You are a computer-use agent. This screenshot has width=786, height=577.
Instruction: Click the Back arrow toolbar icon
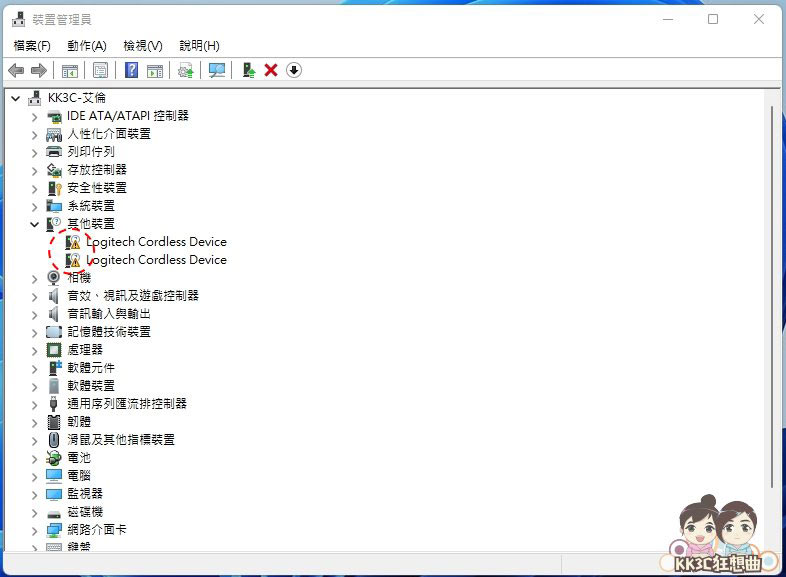[x=17, y=70]
